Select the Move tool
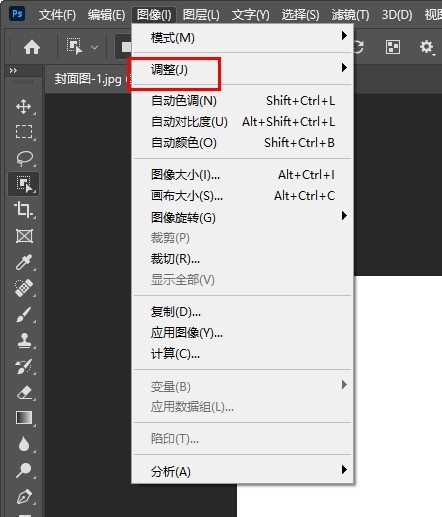 point(24,106)
